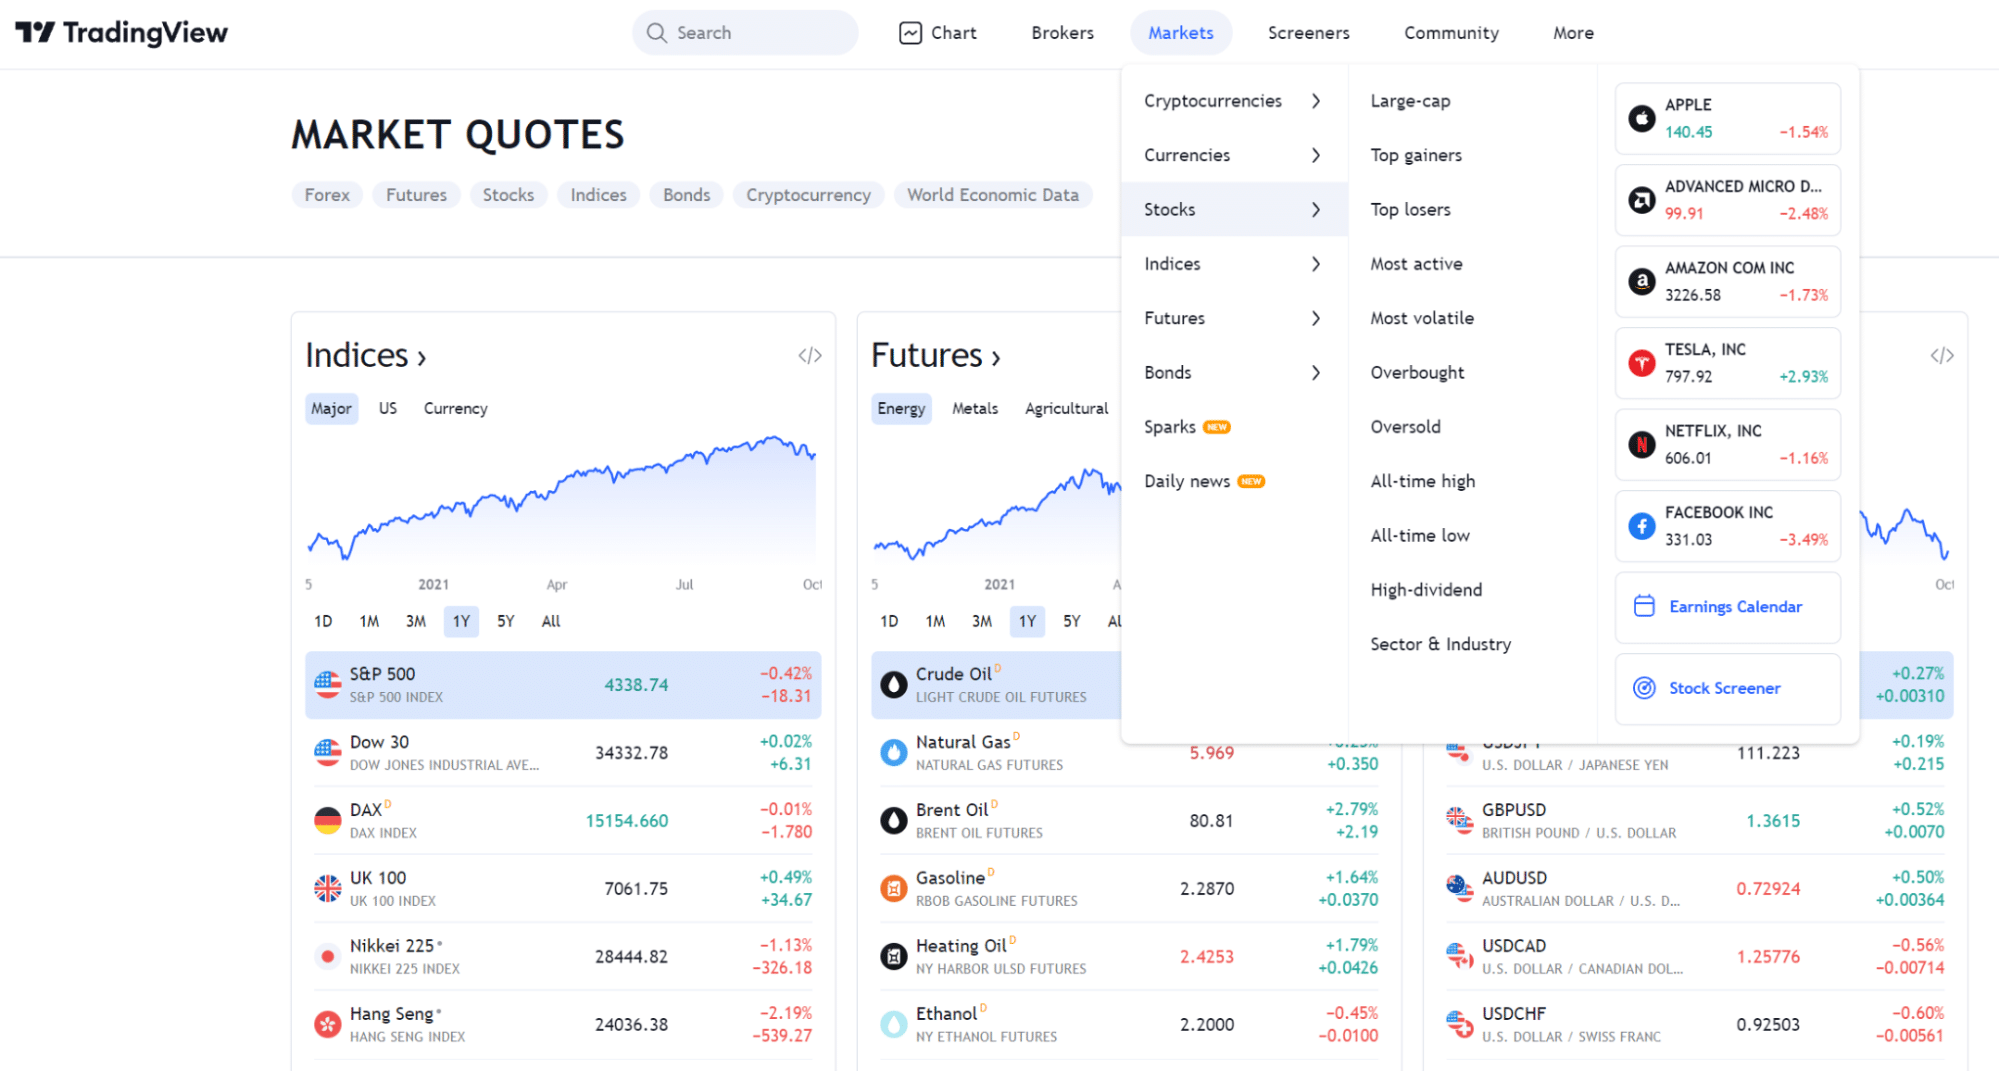Click the S&P 500 US flag icon
The height and width of the screenshot is (1071, 1999).
(x=327, y=685)
